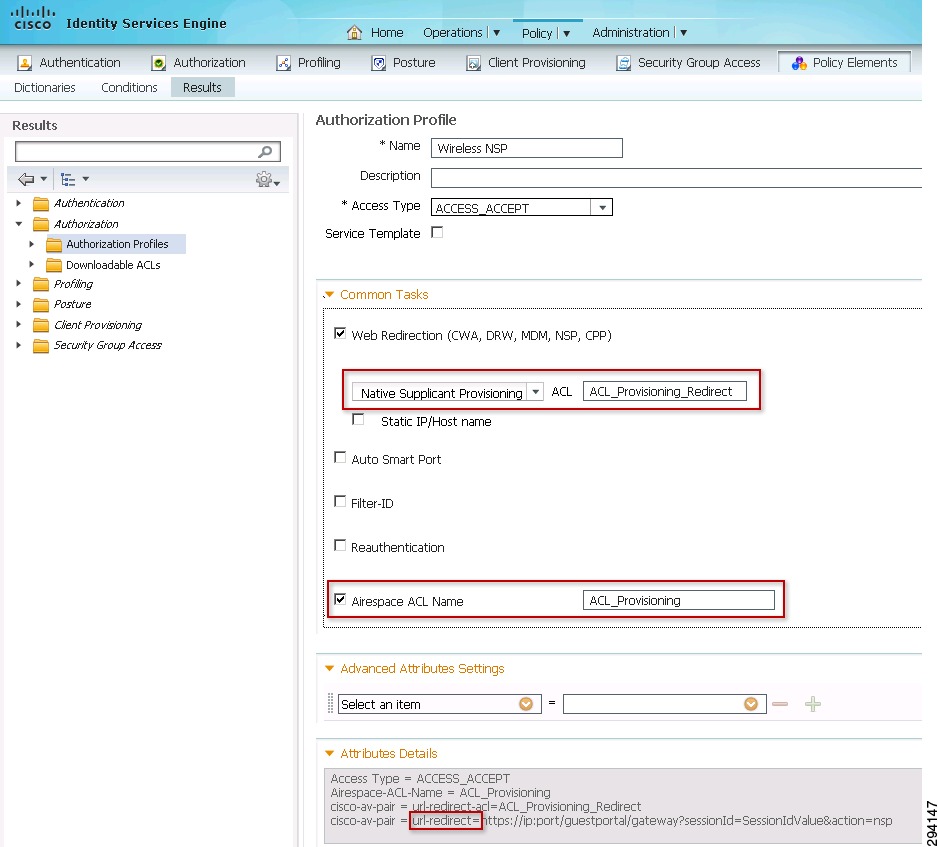Enable the Auto Smart Port checkbox
This screenshot has height=847, width=938.
click(340, 458)
